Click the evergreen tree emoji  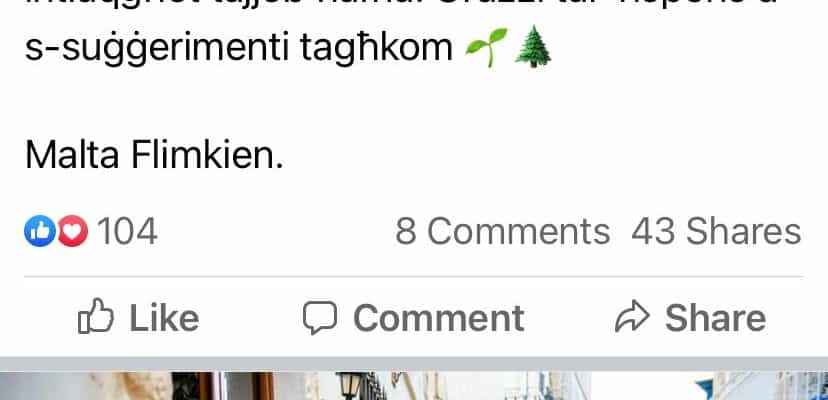pos(533,46)
